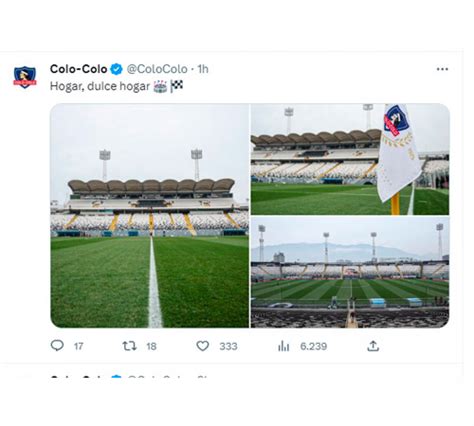Open the striped pitch with mountains photo
This screenshot has width=474, height=426.
350,272
